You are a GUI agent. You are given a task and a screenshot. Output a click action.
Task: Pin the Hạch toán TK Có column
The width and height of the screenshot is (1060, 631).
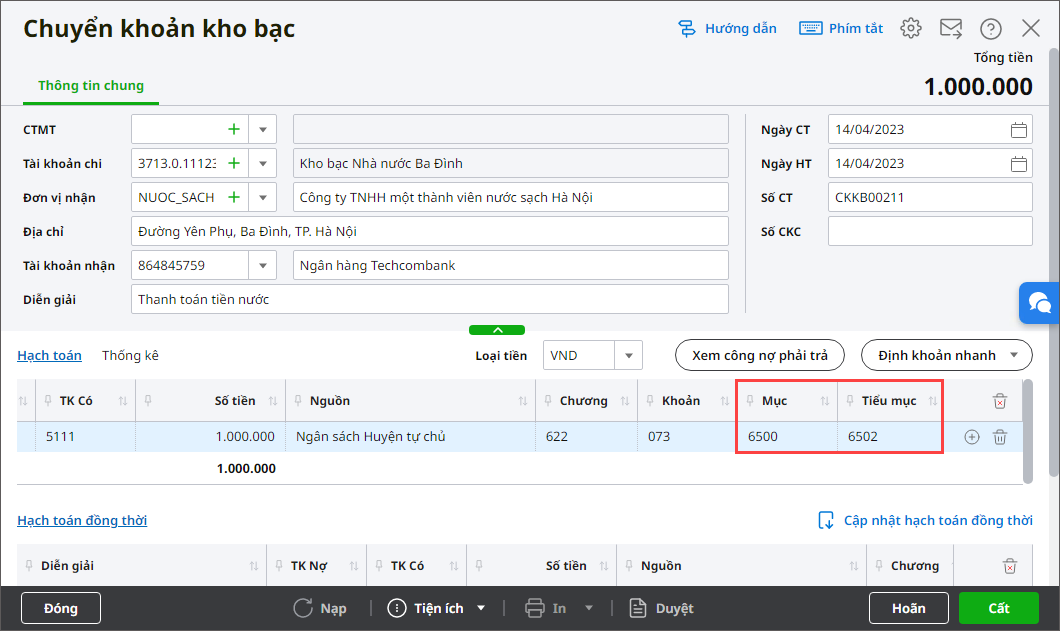[48, 400]
